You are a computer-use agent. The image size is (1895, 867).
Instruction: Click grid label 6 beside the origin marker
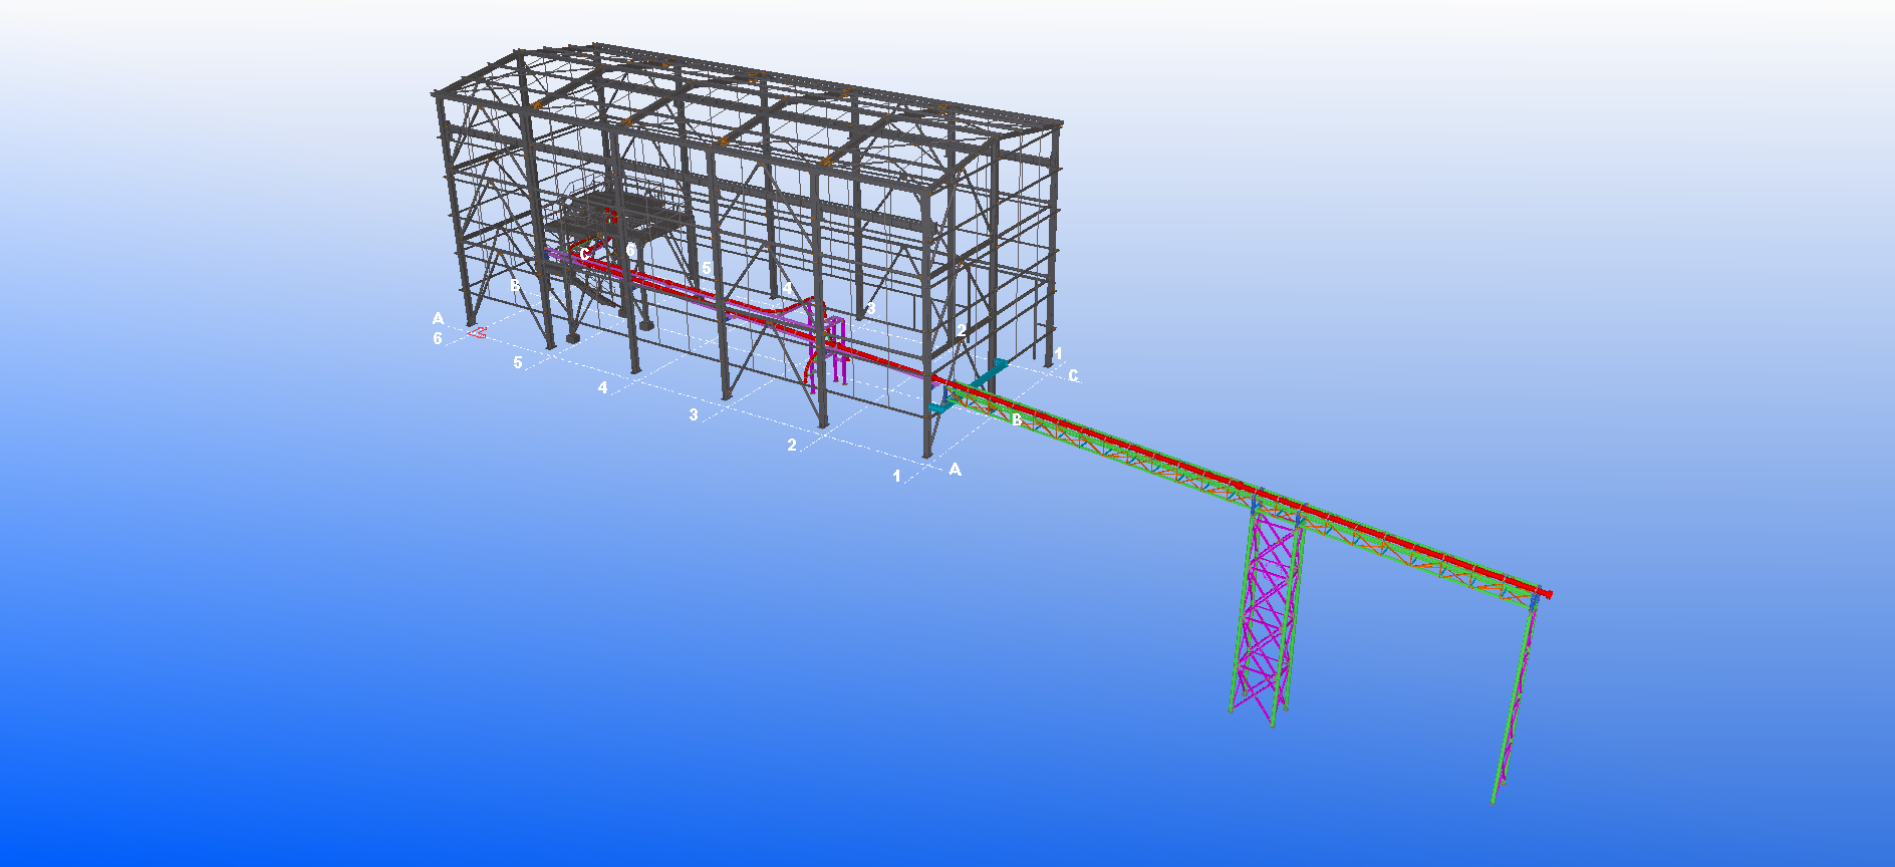click(437, 339)
